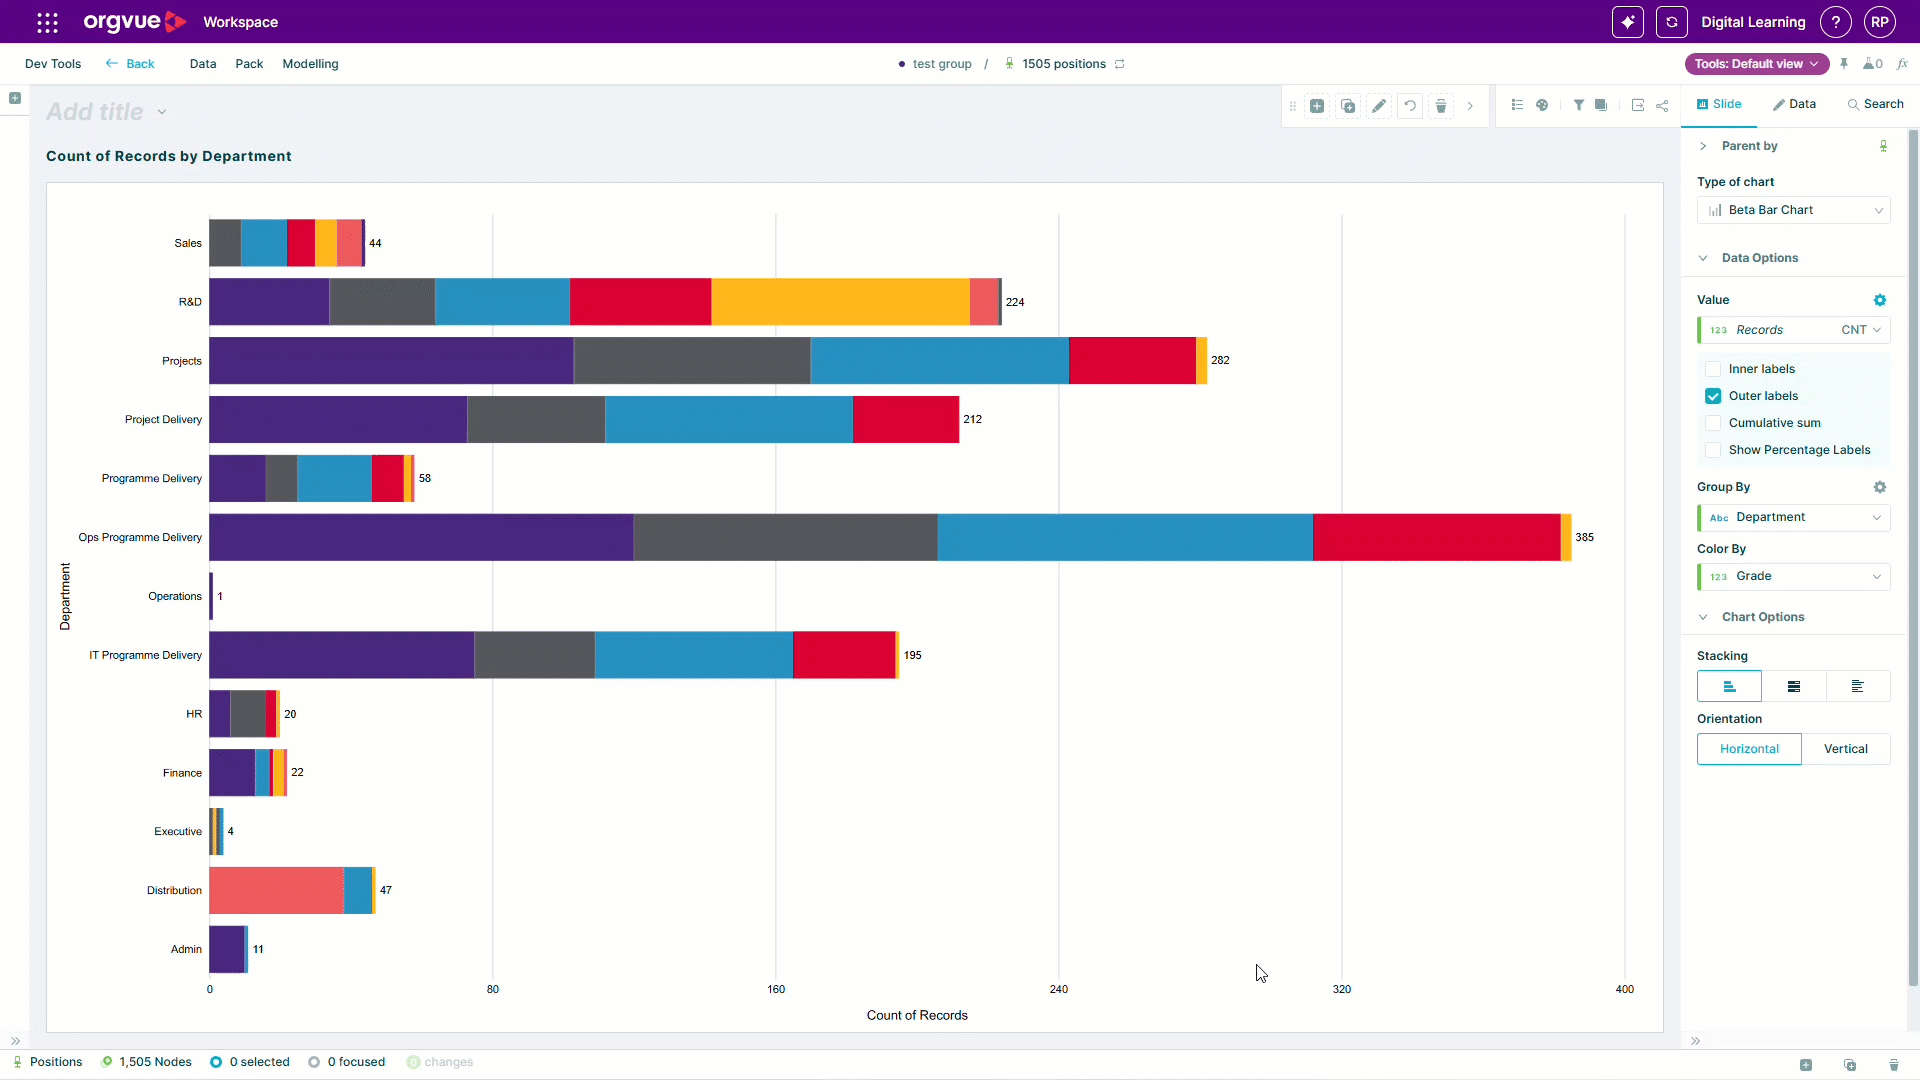
Task: Tick Show Percentage Labels checkbox
Action: point(1713,450)
